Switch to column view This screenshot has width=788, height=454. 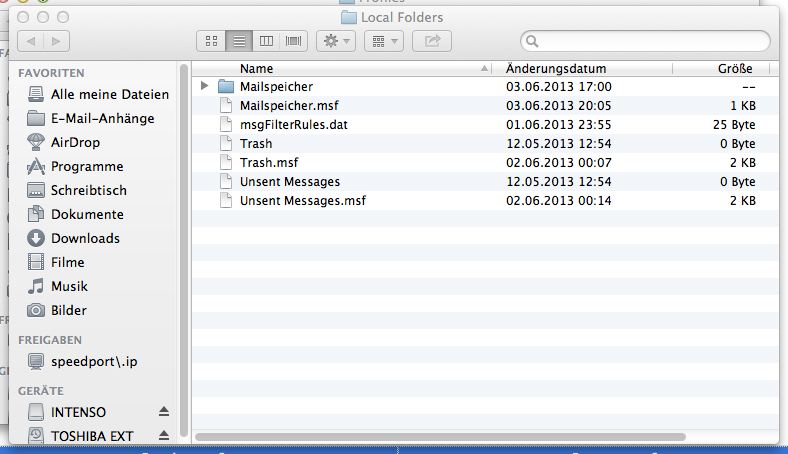tap(266, 41)
